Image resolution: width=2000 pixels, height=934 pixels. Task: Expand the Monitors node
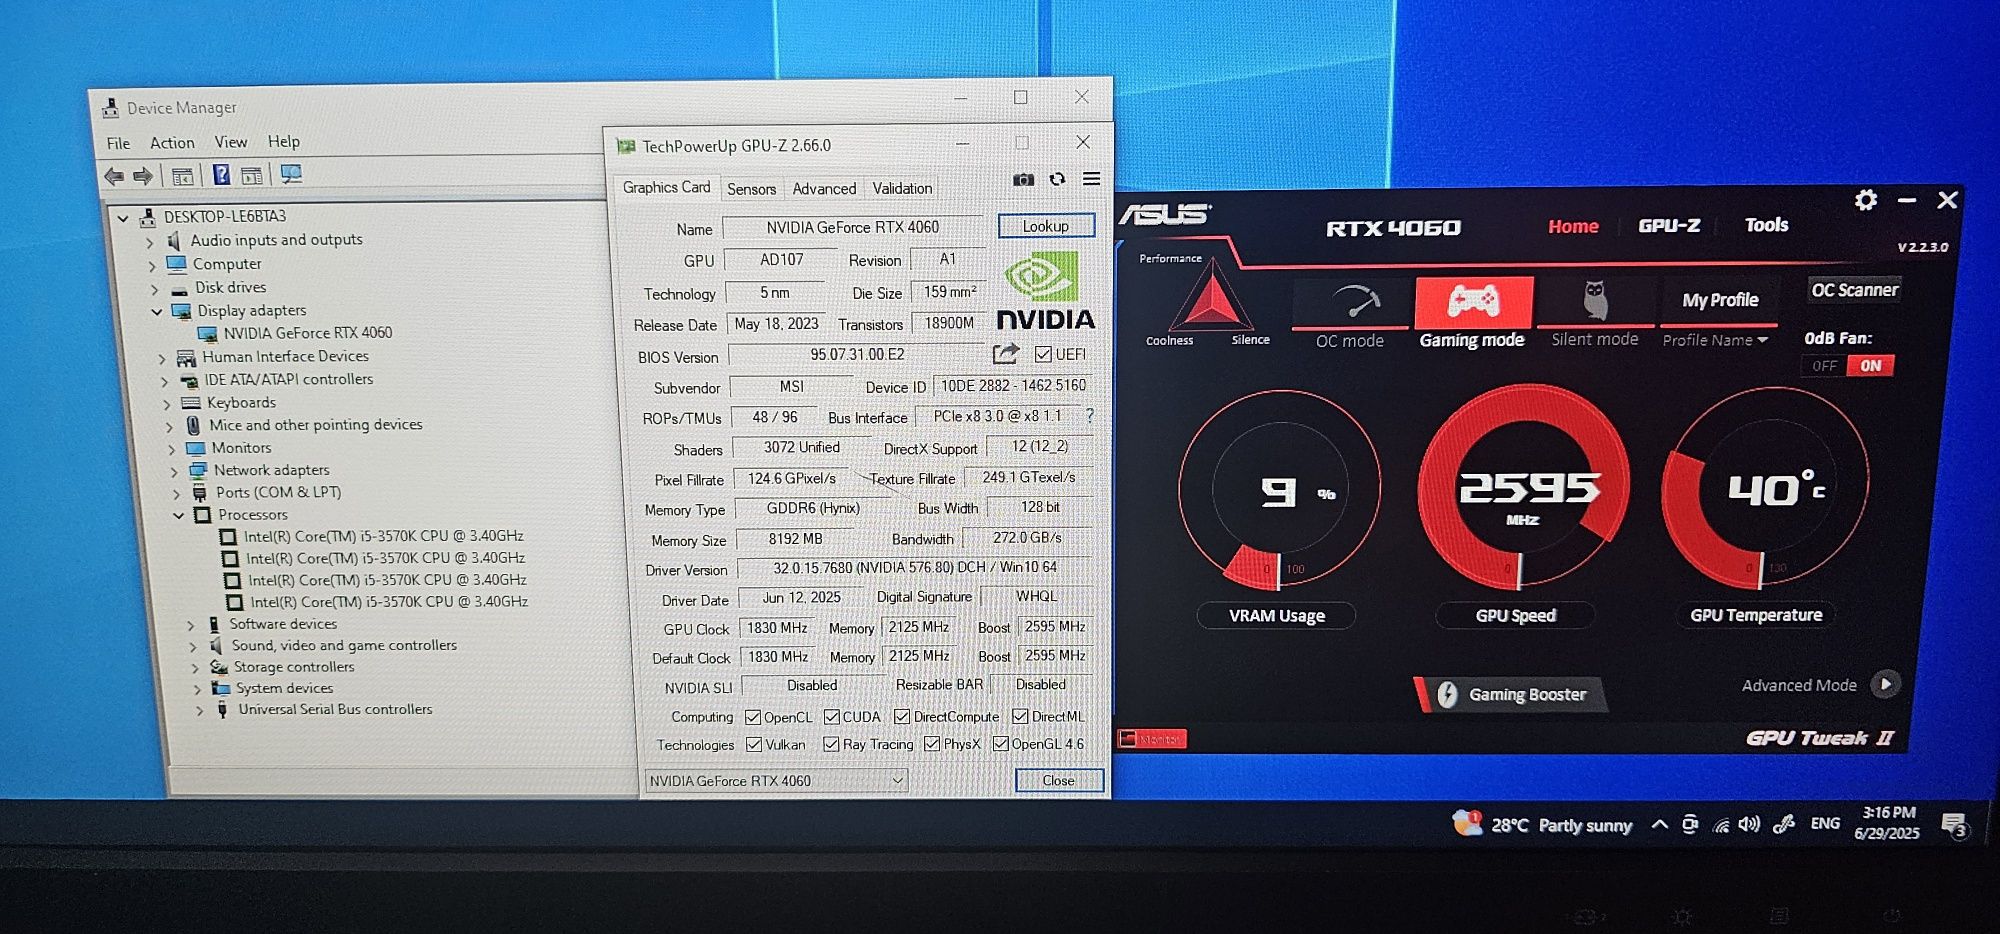(171, 449)
